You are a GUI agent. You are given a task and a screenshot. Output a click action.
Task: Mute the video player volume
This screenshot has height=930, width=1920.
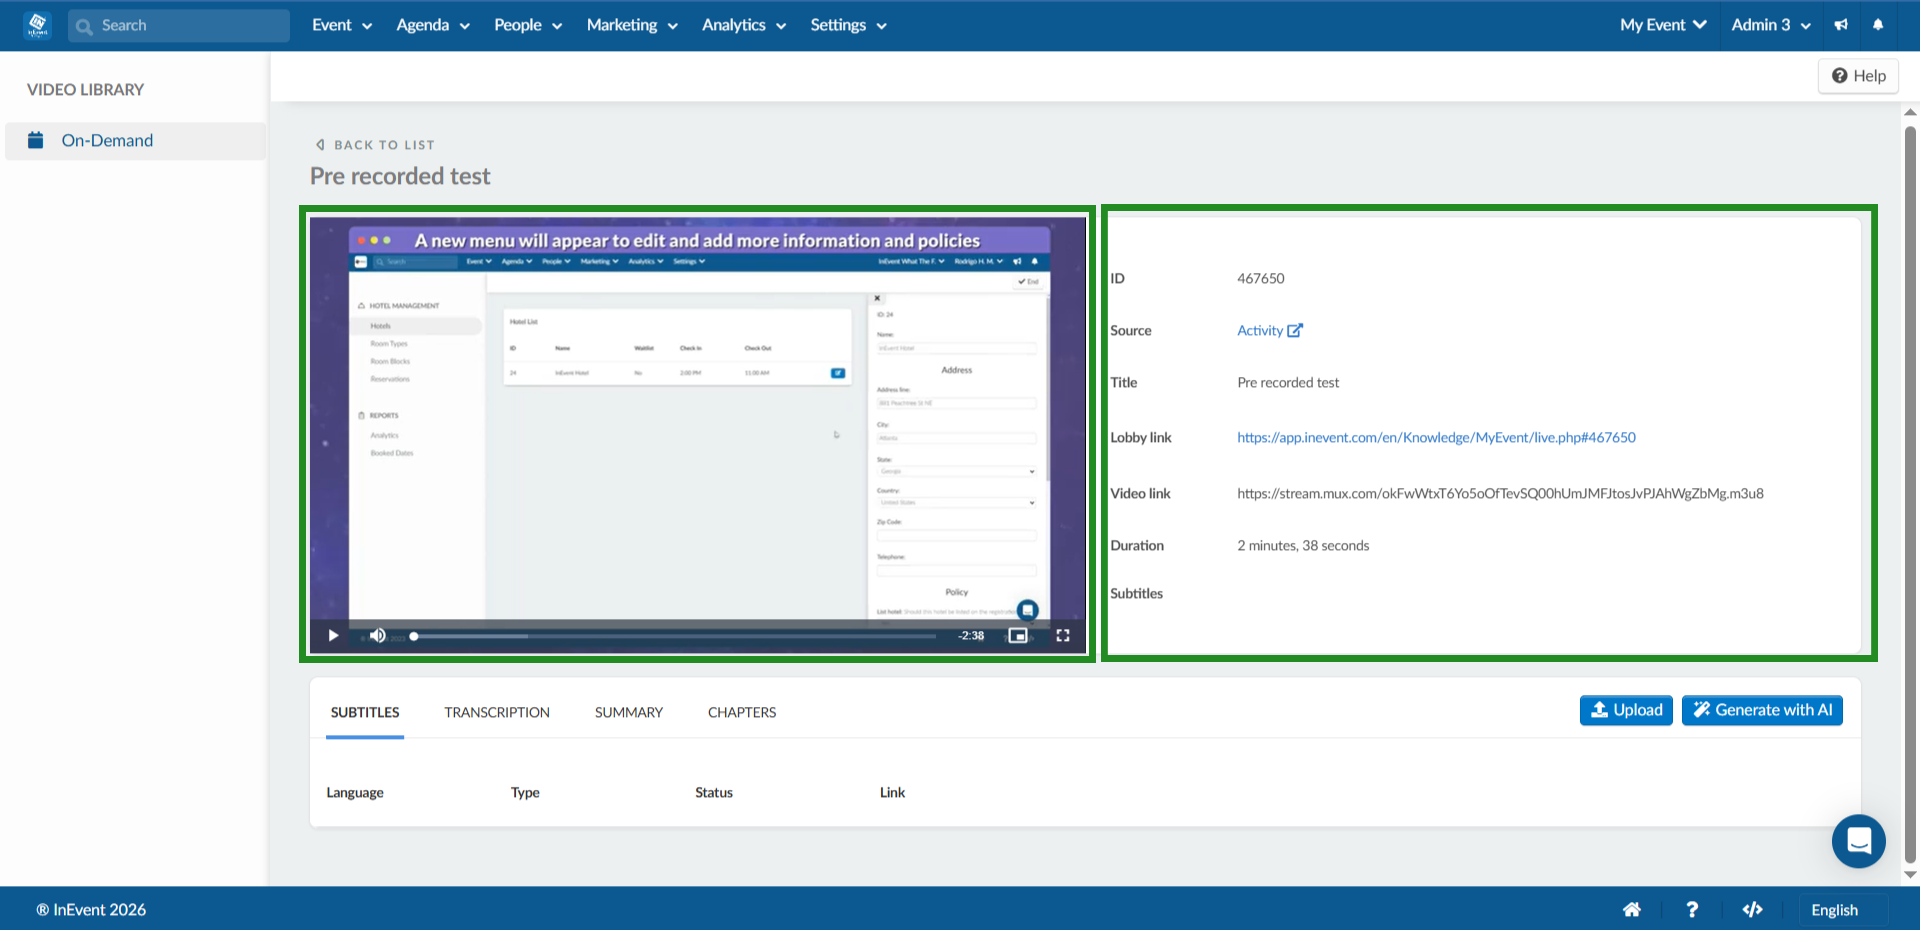[378, 635]
